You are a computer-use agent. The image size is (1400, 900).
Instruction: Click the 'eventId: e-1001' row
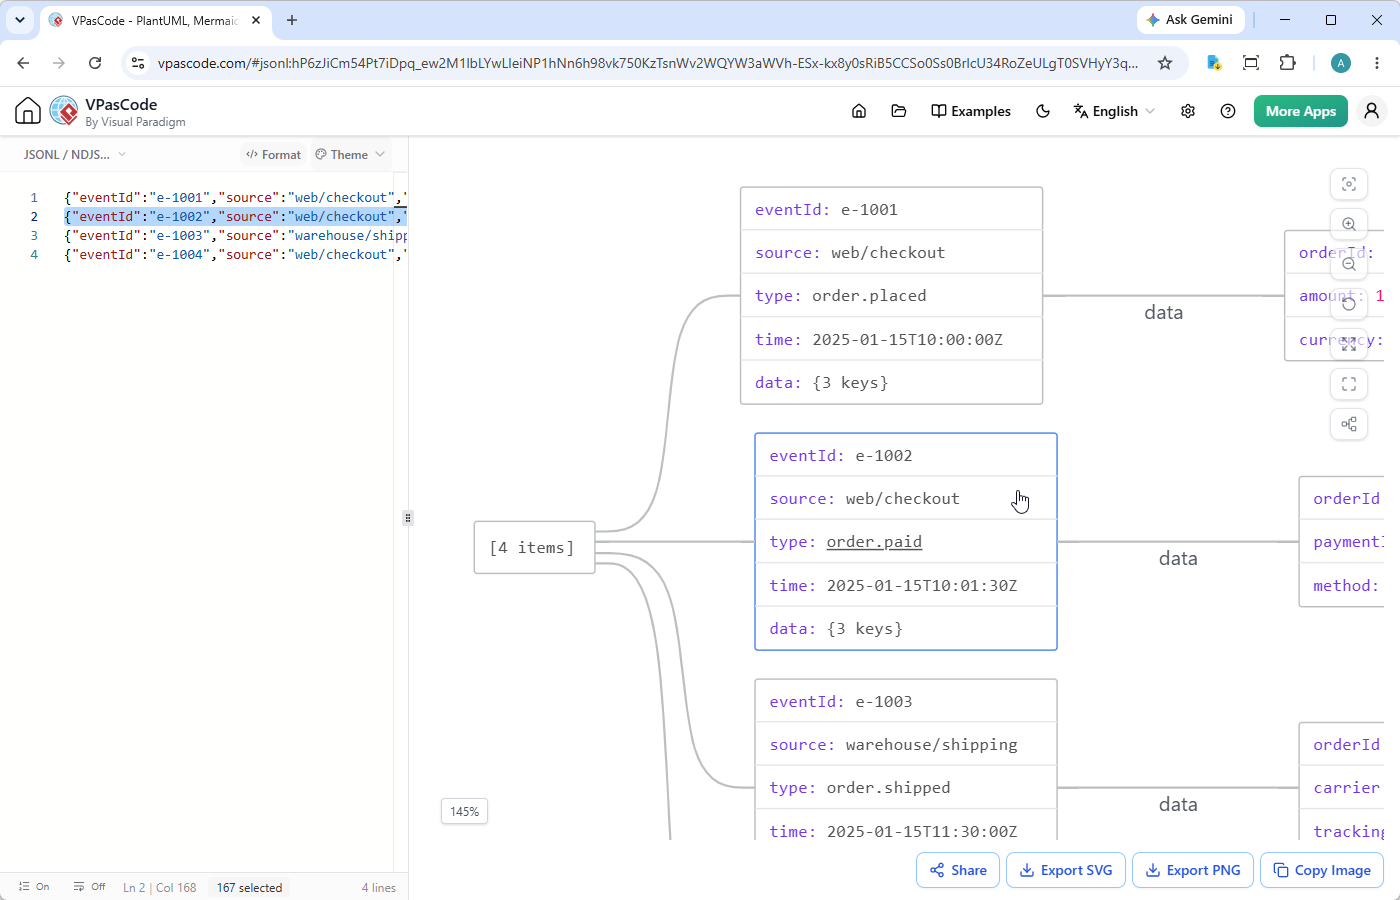click(891, 209)
